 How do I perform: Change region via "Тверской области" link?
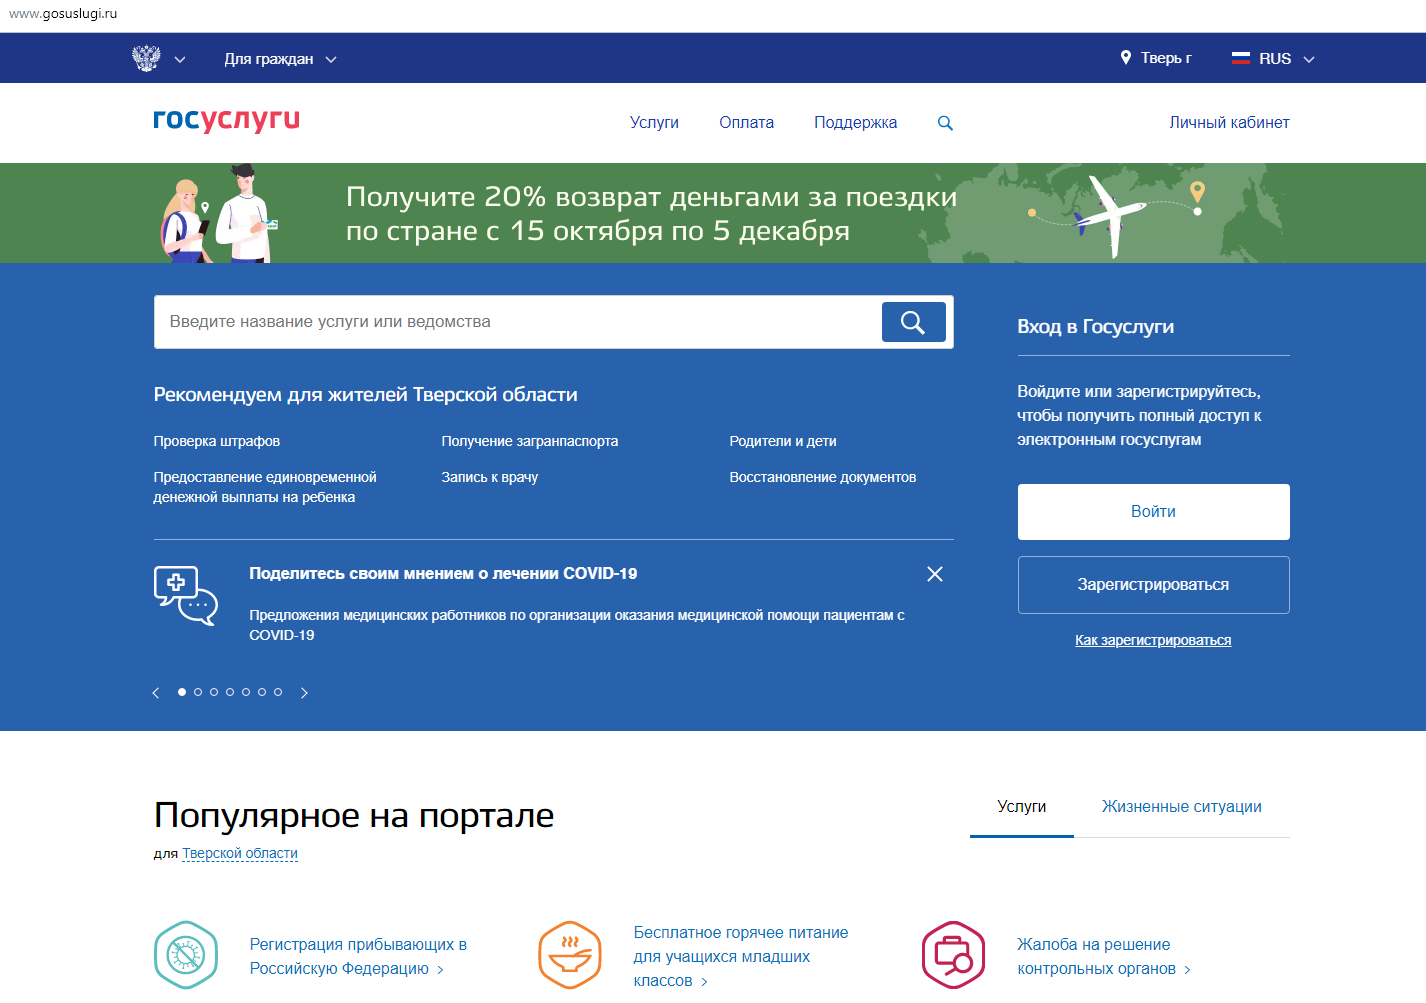click(240, 853)
